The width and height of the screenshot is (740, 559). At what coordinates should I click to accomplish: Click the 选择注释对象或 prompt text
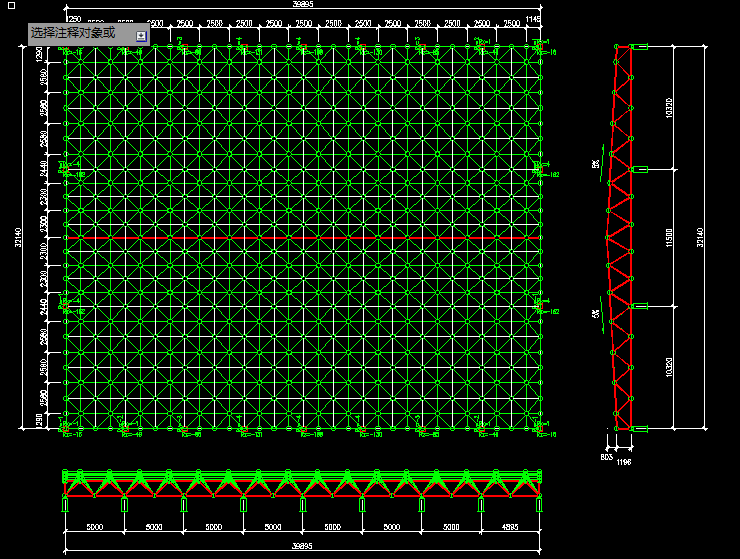click(73, 33)
